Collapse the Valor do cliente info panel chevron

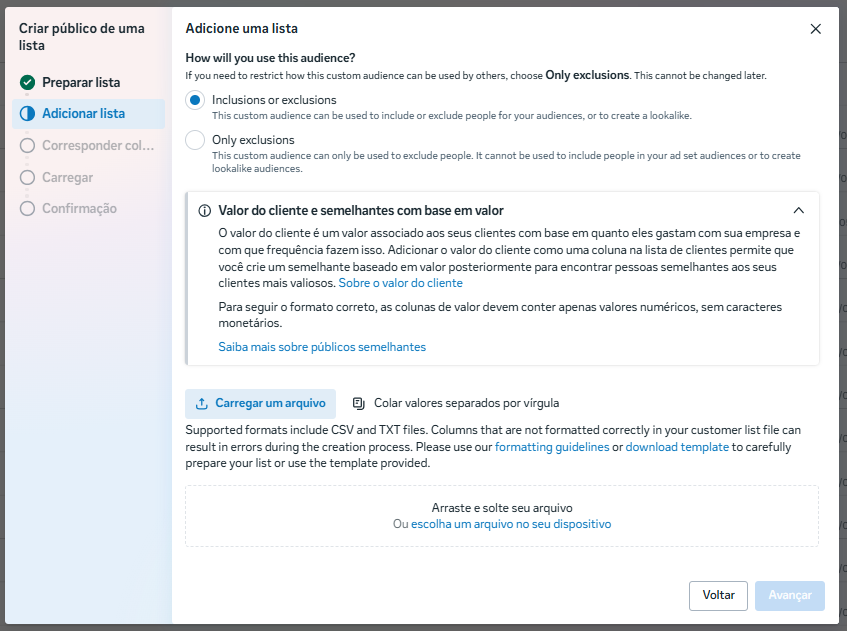click(798, 211)
